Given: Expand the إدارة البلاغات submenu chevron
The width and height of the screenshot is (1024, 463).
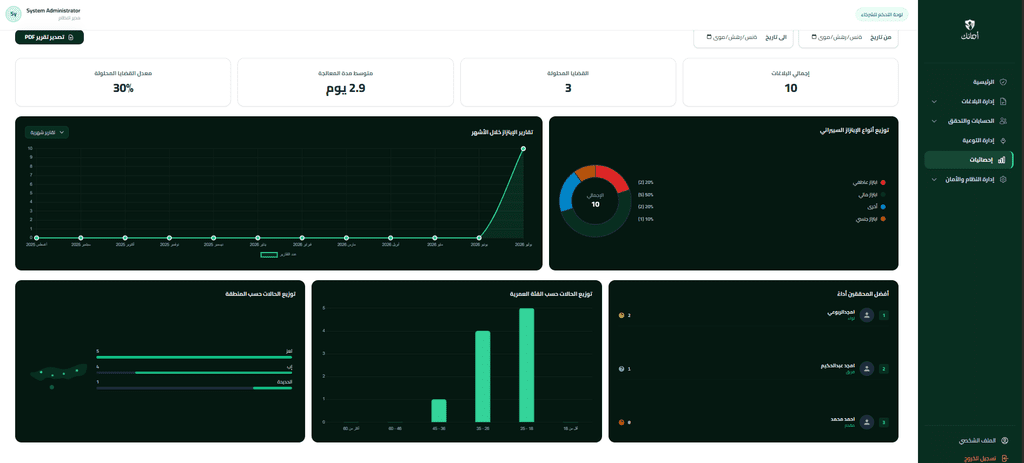Looking at the screenshot, I should 934,102.
